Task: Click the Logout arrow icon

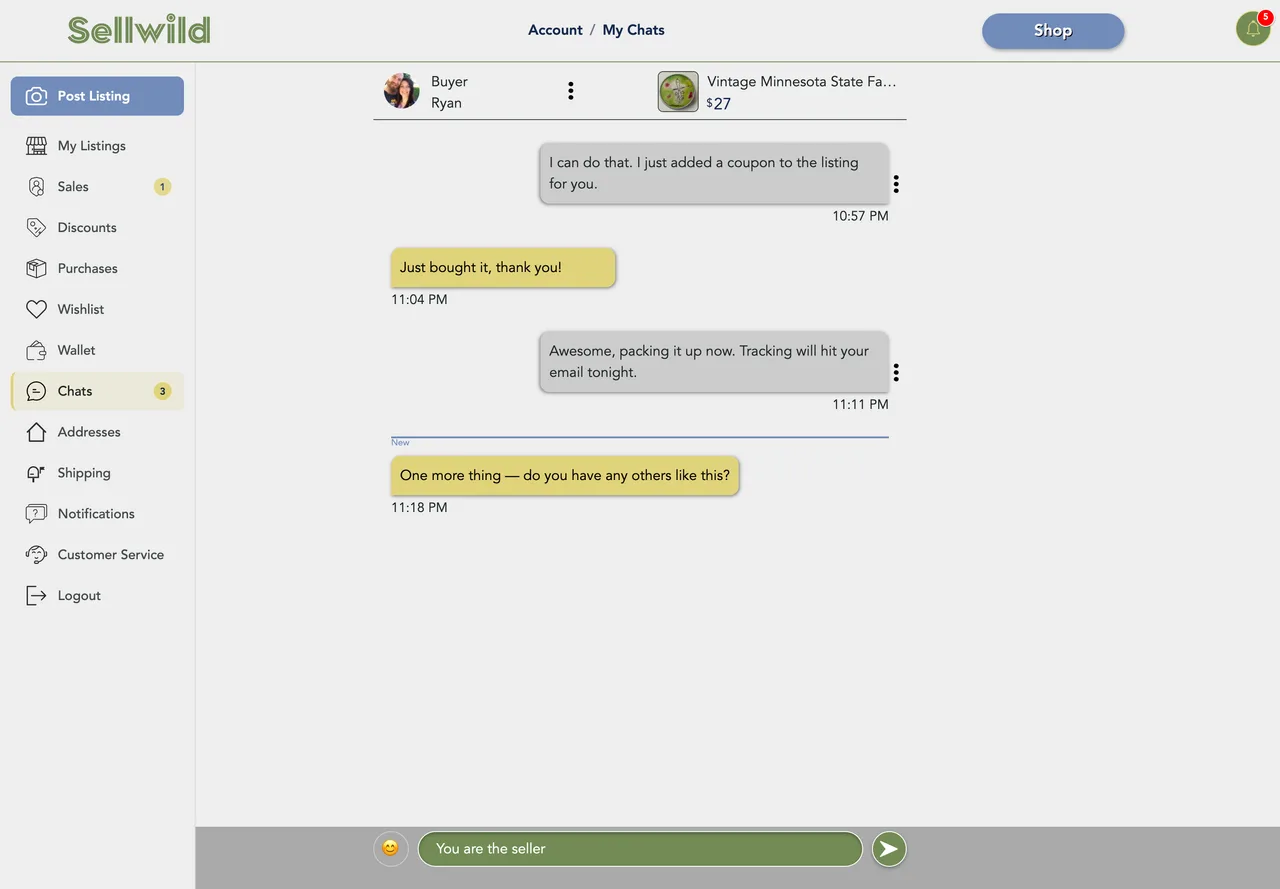Action: (x=37, y=597)
